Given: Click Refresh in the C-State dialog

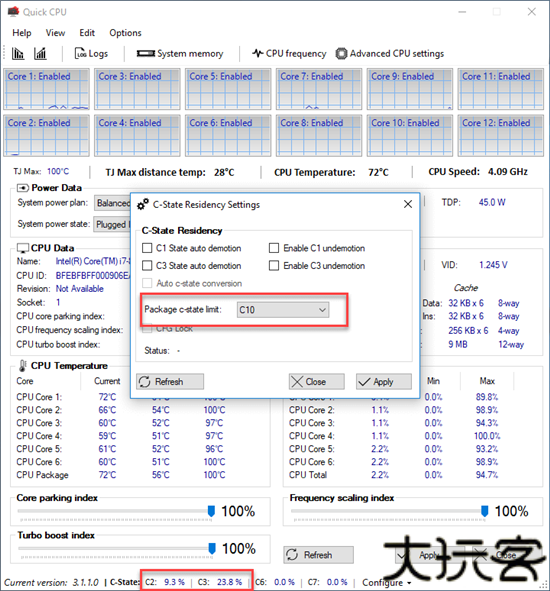Looking at the screenshot, I should [170, 381].
